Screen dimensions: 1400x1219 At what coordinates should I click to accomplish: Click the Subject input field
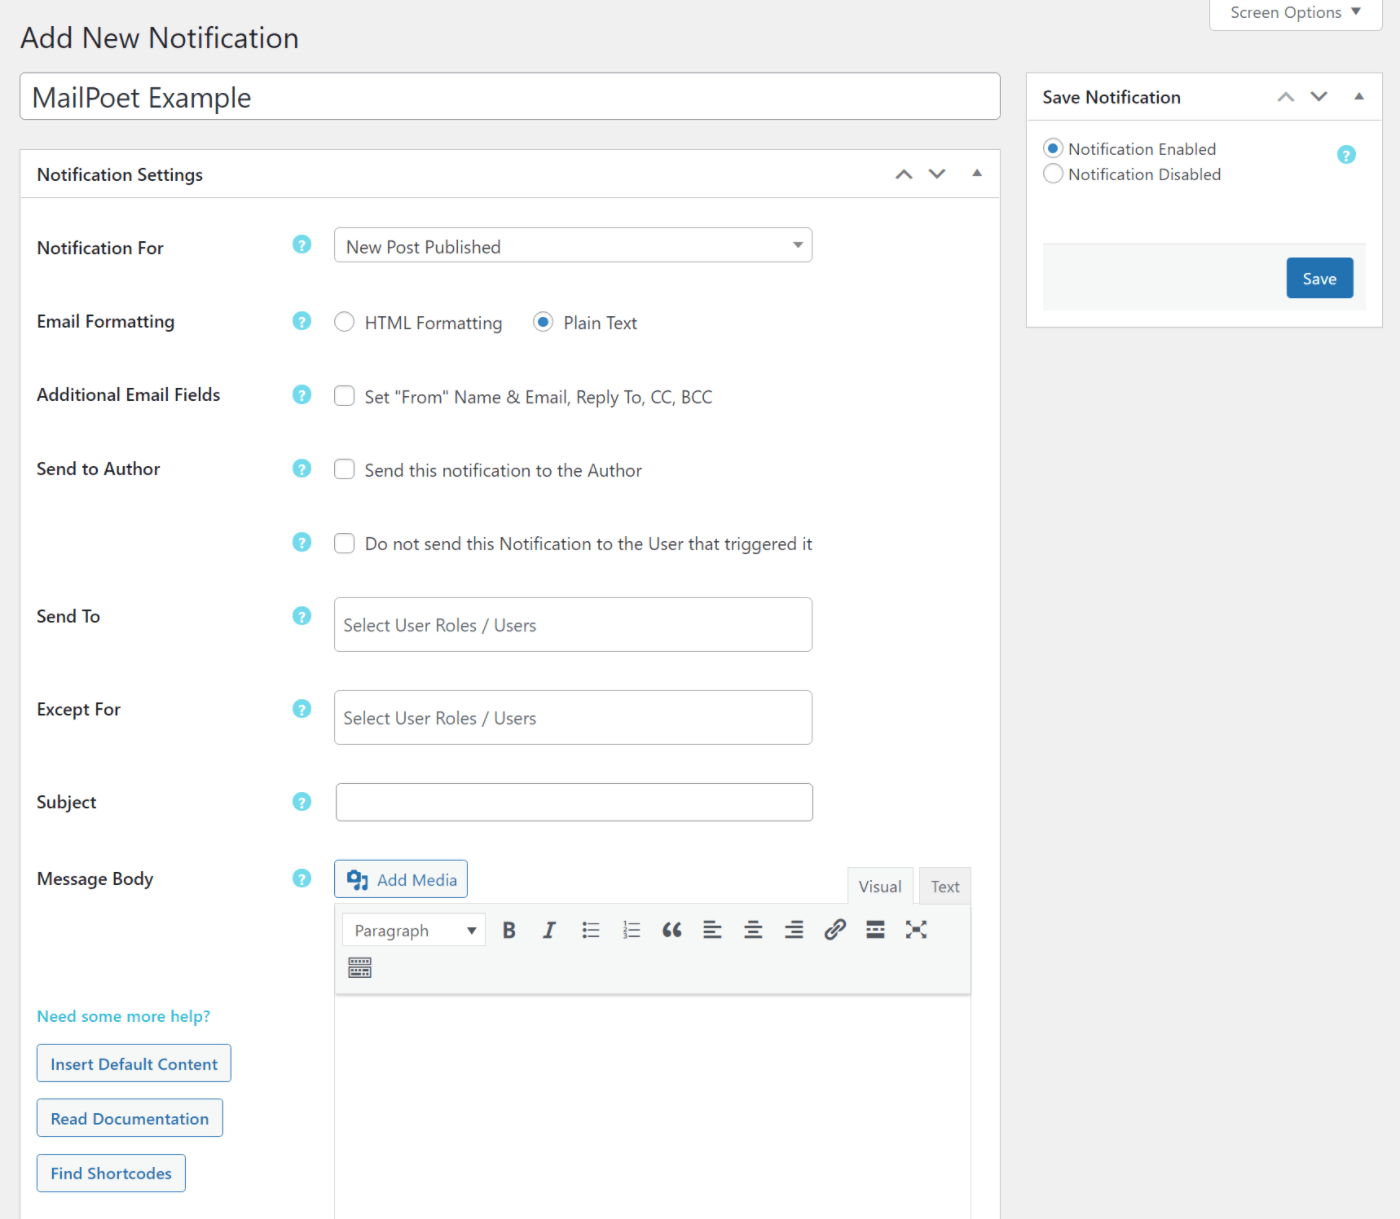(574, 802)
